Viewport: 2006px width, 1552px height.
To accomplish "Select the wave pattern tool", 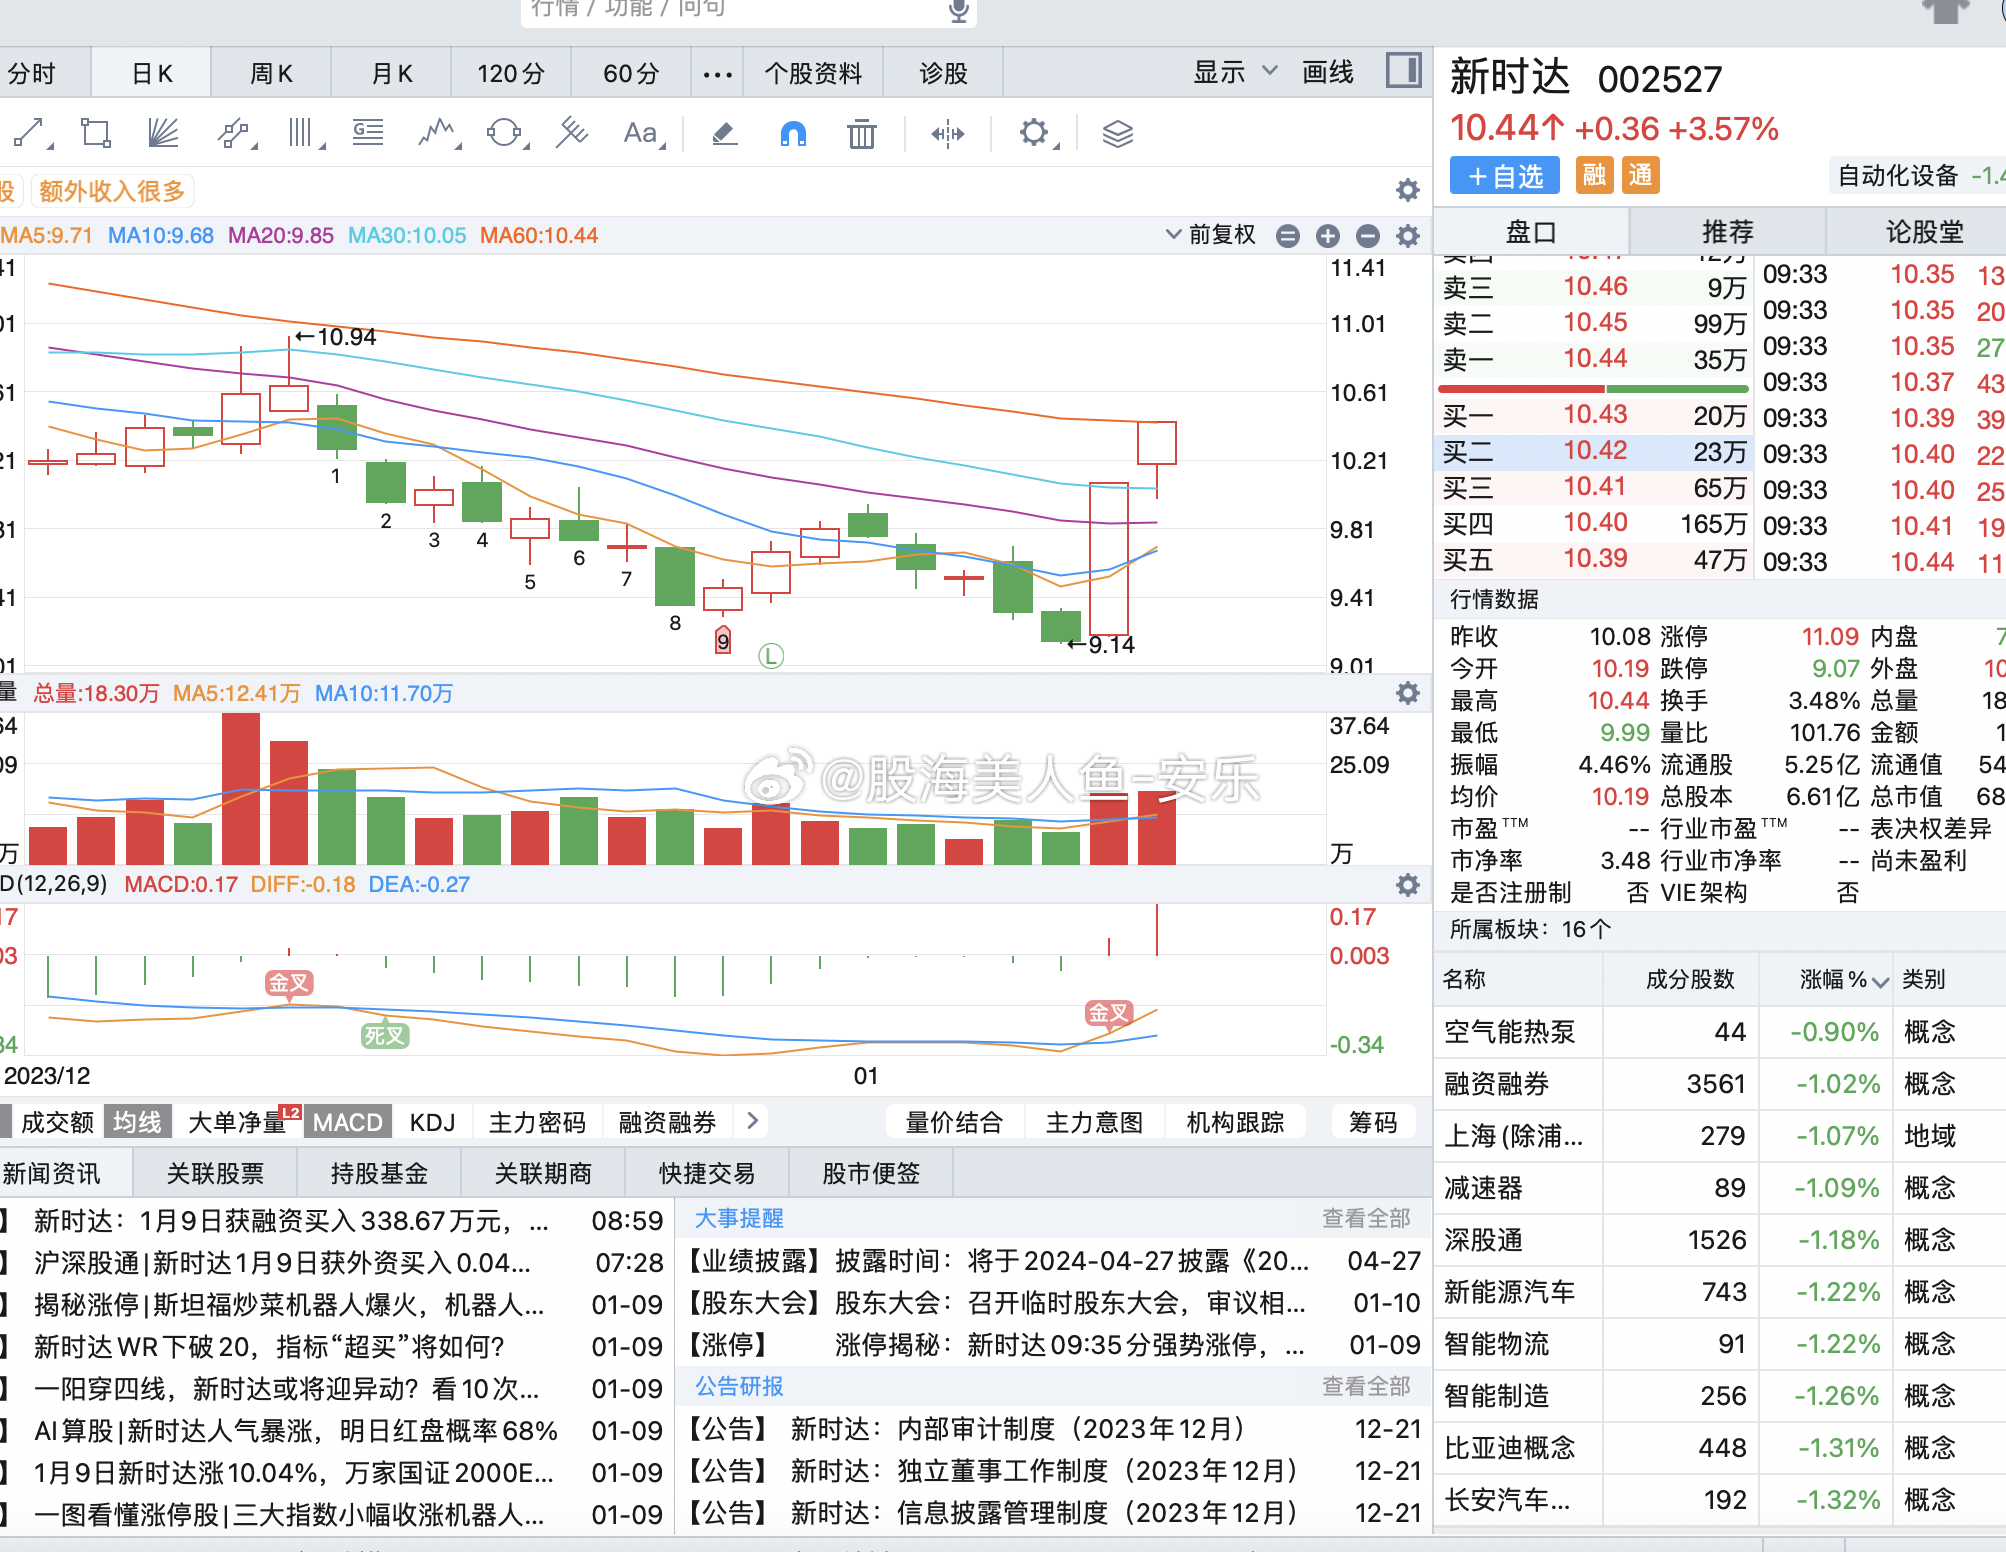I will pyautogui.click(x=437, y=133).
